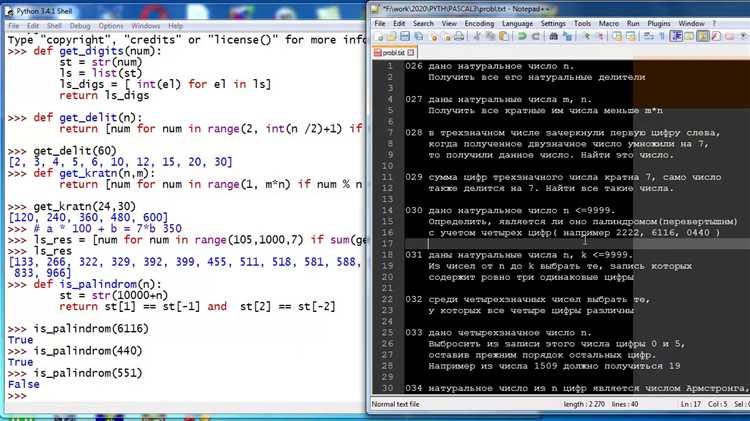The height and width of the screenshot is (421, 750).
Task: Click the Zoom In toolbar icon
Action: coord(588,37)
